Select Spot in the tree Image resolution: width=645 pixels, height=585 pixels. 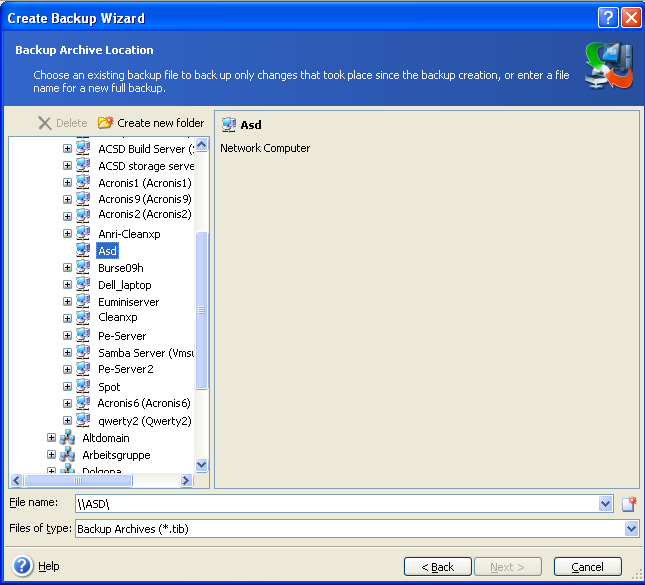click(x=109, y=387)
